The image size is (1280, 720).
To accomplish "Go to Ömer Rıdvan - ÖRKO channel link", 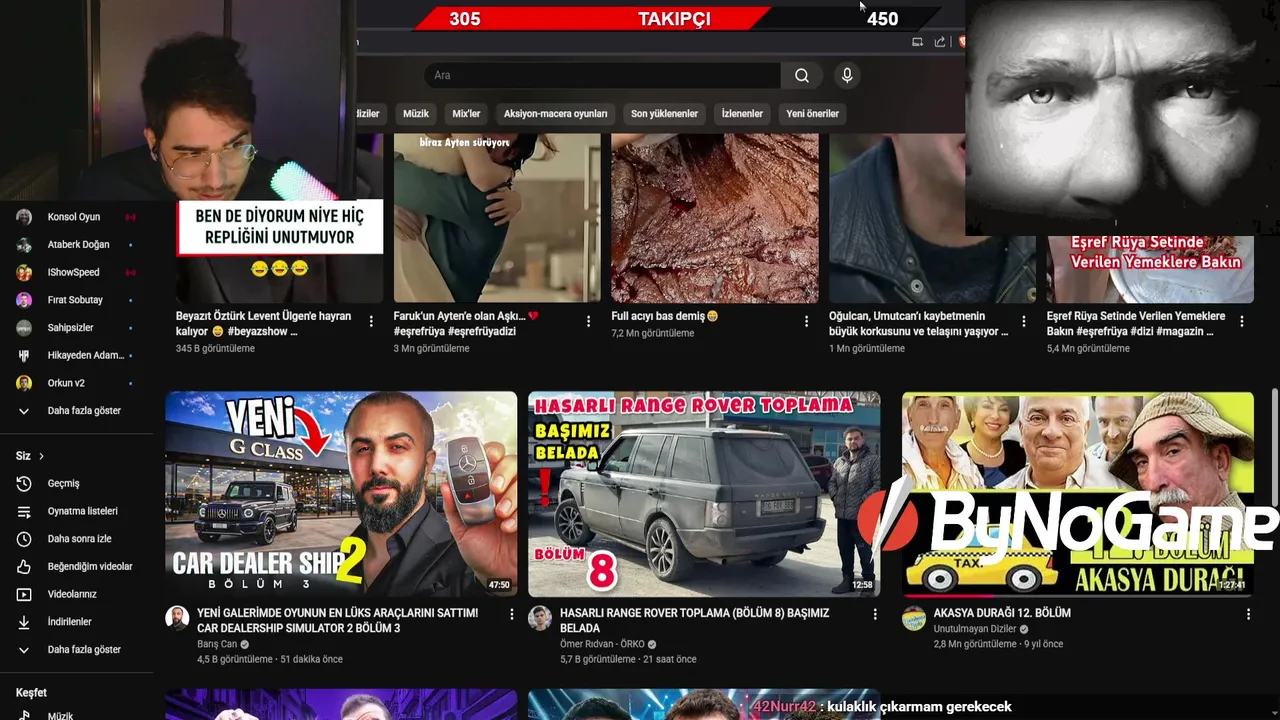I will click(602, 644).
